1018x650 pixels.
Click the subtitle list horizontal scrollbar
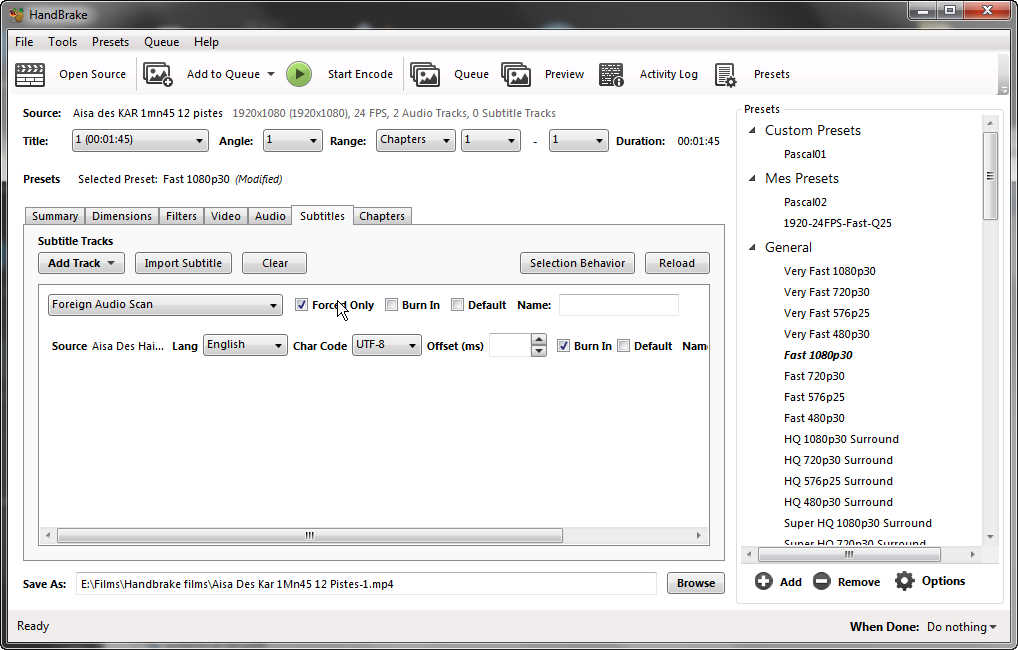click(310, 536)
